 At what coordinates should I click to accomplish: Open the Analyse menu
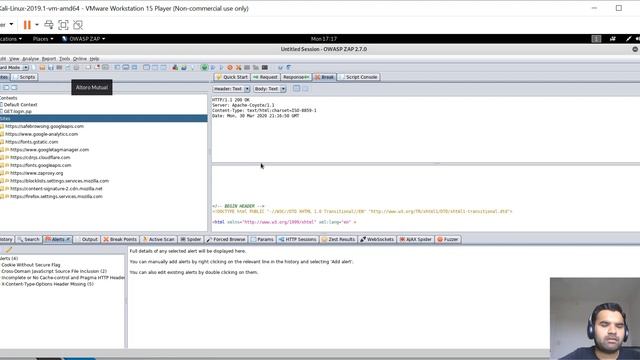[x=30, y=59]
